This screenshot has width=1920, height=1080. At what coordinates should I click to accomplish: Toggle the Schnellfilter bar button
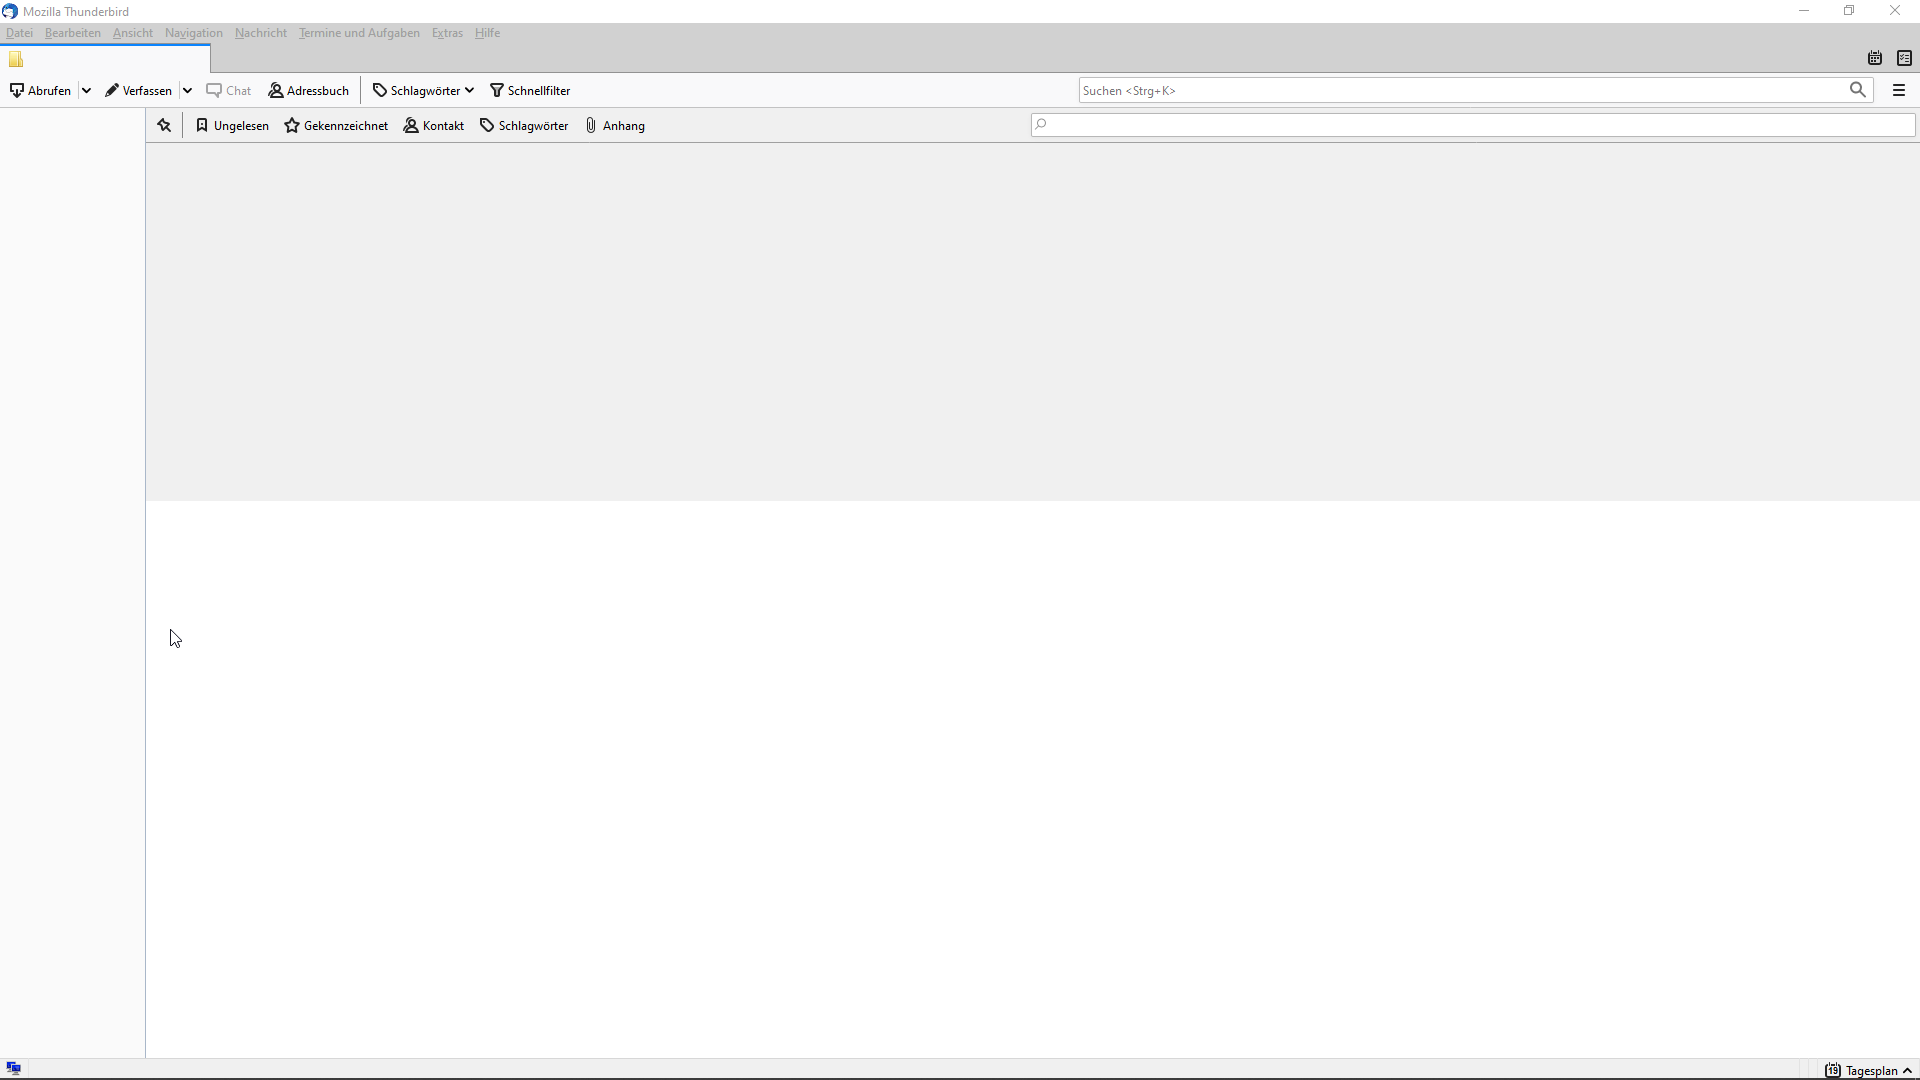530,90
